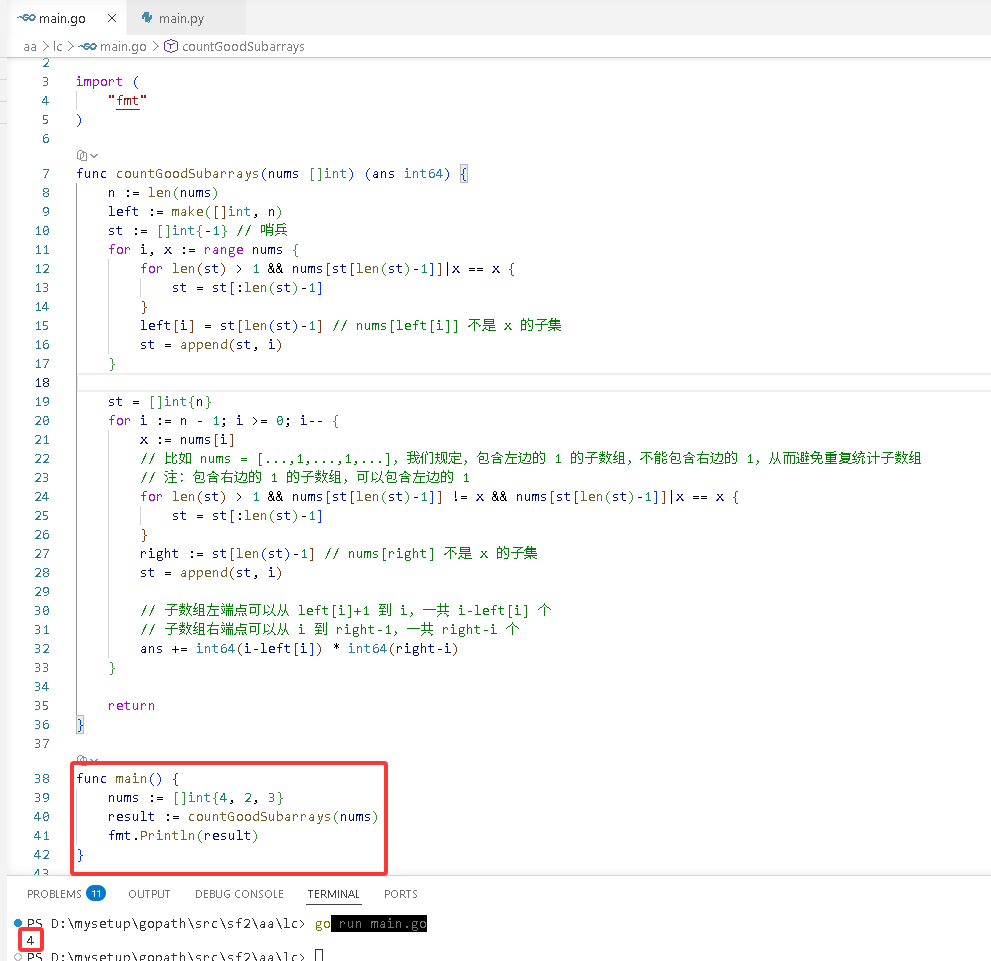
Task: Open the DEBUG CONSOLE tab
Action: coord(239,894)
